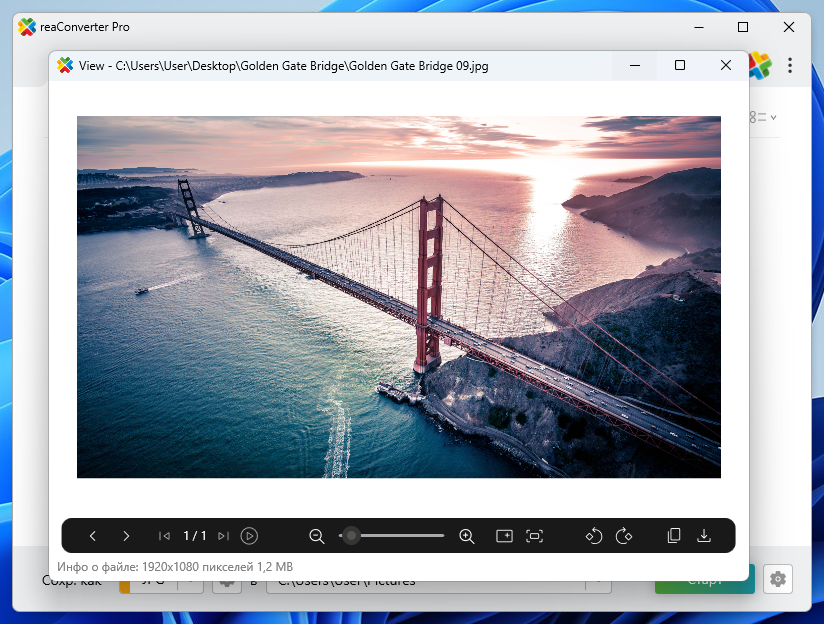824x624 pixels.
Task: Click the zoom slider handle
Action: click(x=351, y=536)
